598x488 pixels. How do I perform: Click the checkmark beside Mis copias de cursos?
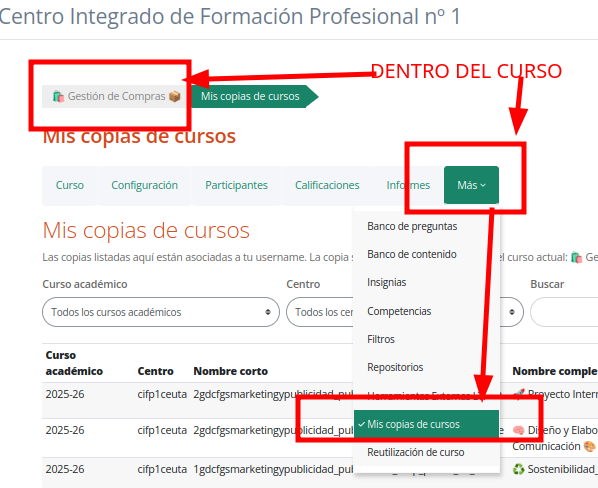[362, 424]
